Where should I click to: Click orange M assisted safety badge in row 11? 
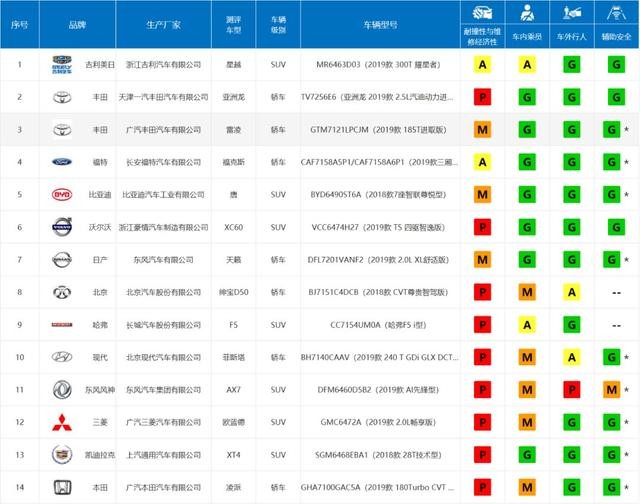(611, 390)
